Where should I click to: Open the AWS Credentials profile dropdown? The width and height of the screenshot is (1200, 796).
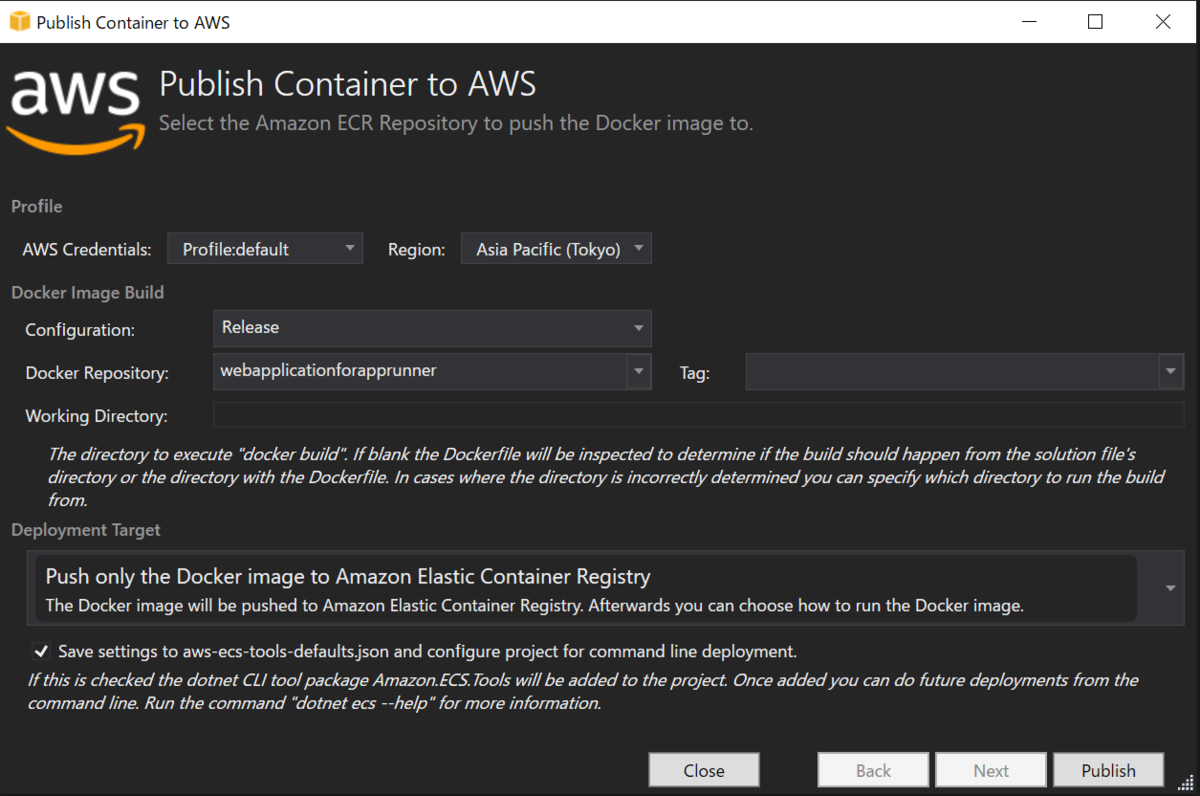click(x=265, y=249)
